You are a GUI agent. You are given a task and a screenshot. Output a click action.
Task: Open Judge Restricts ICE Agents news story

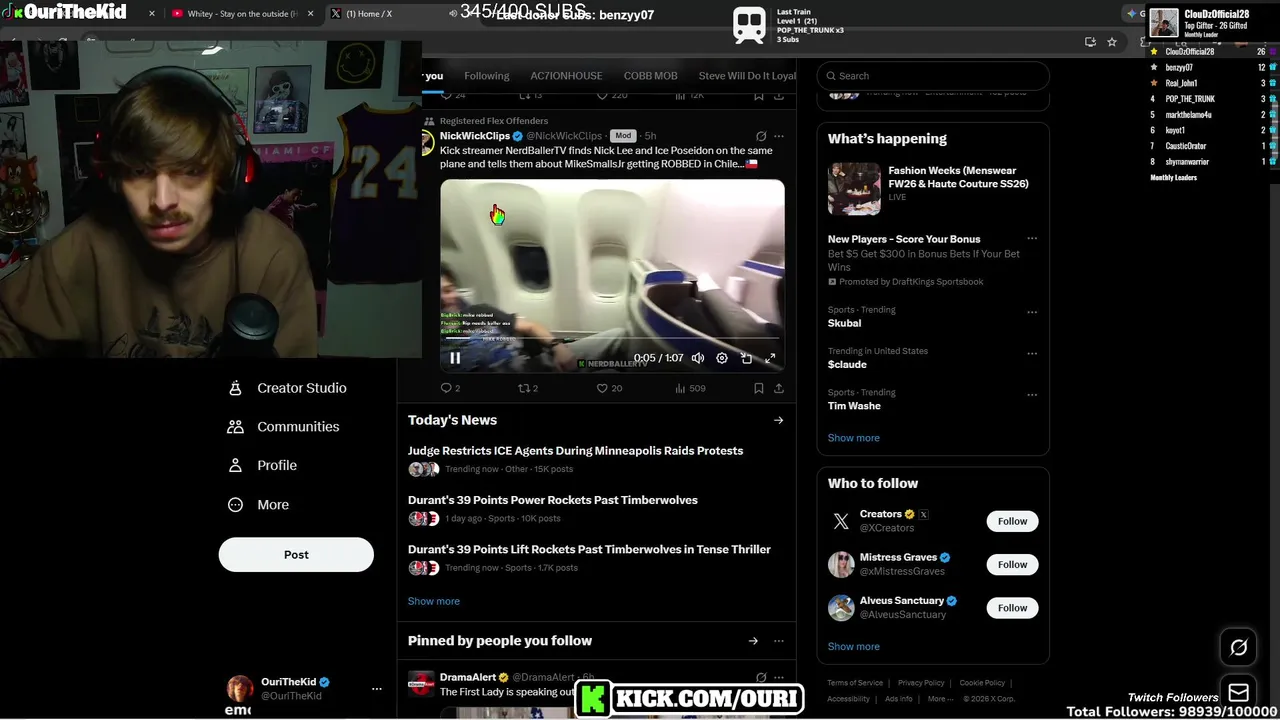pyautogui.click(x=575, y=451)
